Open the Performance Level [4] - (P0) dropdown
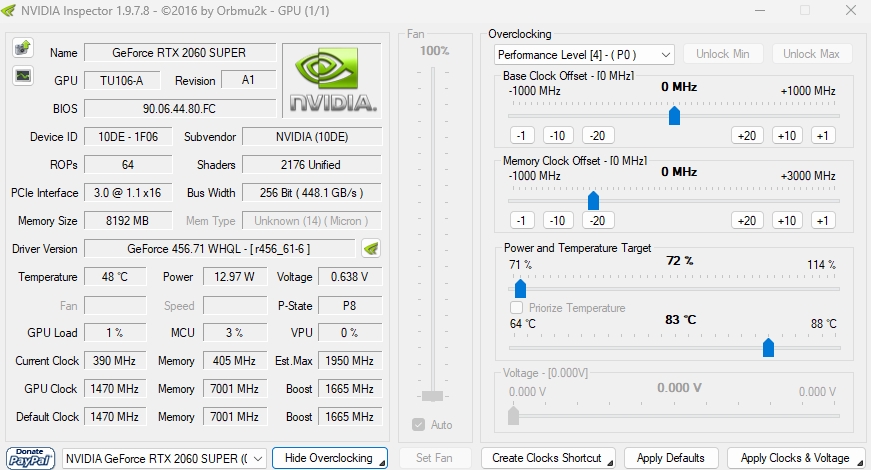Screen dimensions: 871x470 [x=584, y=54]
